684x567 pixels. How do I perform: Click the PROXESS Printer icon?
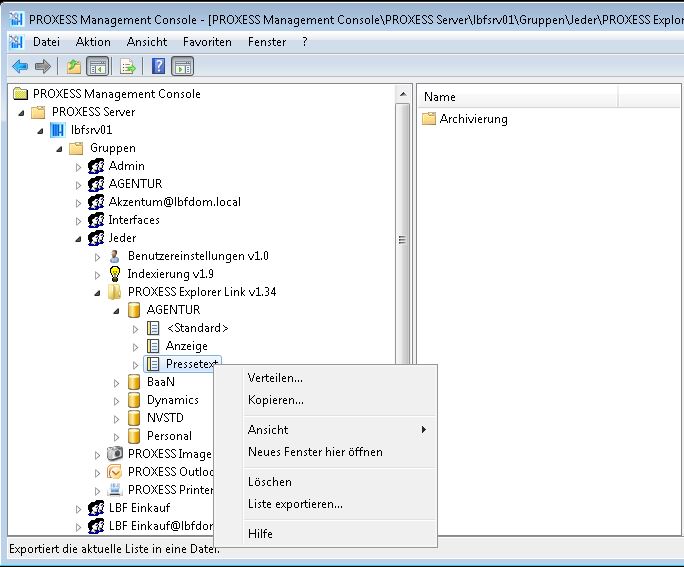[115, 490]
